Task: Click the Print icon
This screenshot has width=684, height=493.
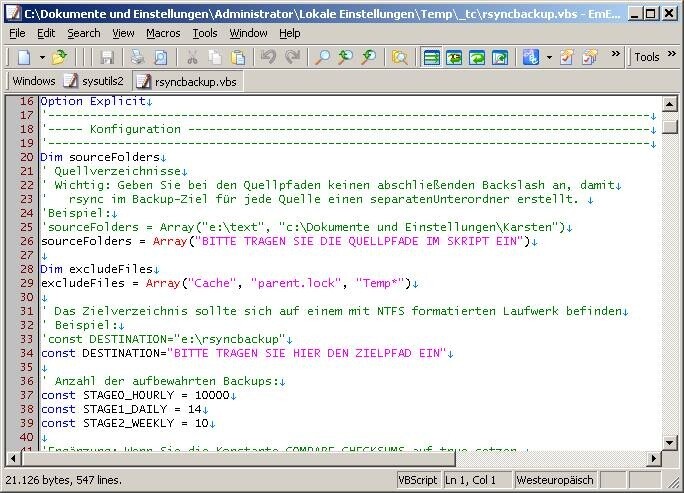Action: tap(138, 57)
